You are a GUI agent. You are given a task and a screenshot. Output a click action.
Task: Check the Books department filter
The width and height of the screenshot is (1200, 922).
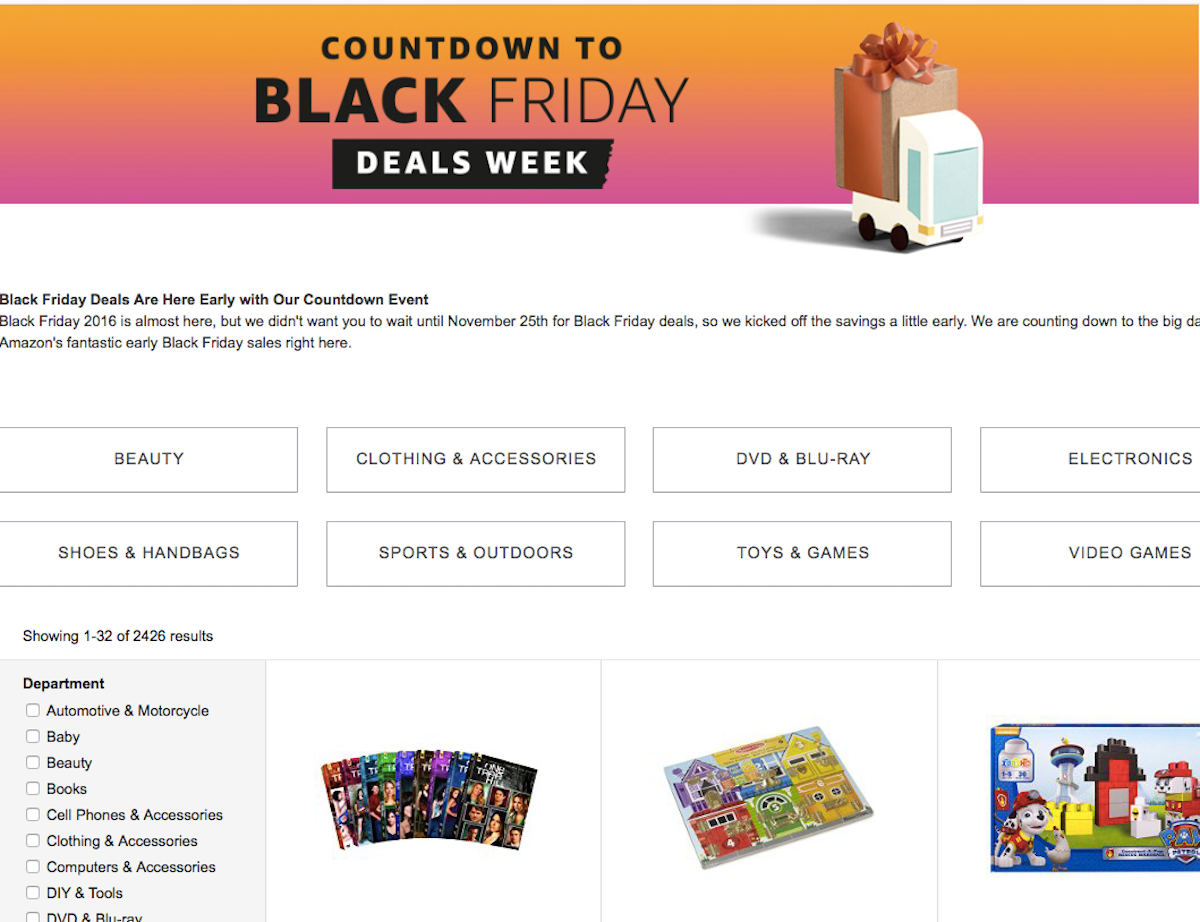(33, 788)
